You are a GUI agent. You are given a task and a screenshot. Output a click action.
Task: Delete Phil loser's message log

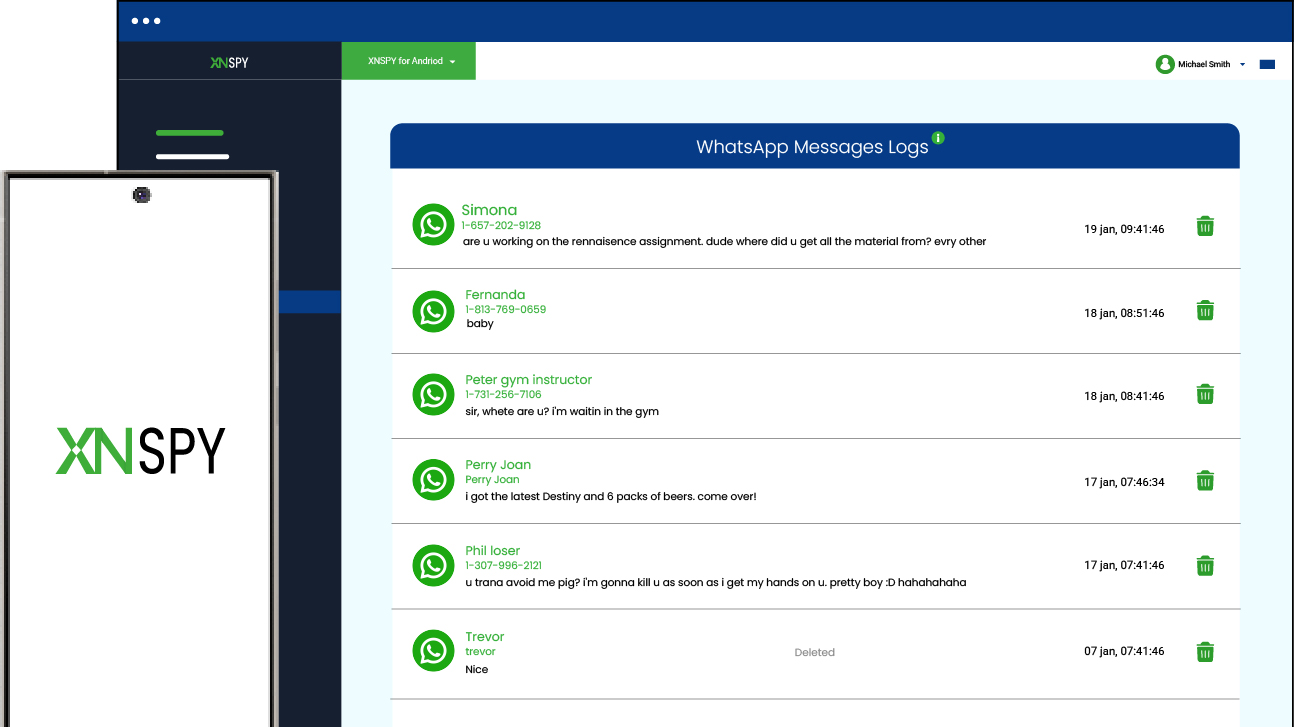pos(1206,566)
